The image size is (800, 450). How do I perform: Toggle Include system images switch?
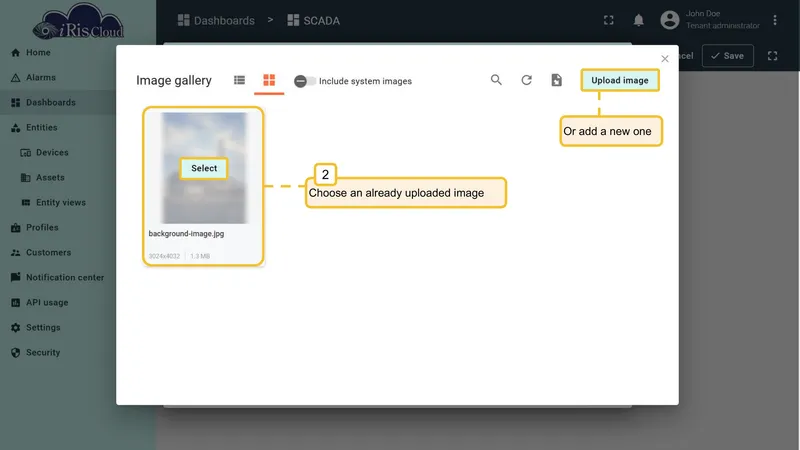click(x=305, y=81)
